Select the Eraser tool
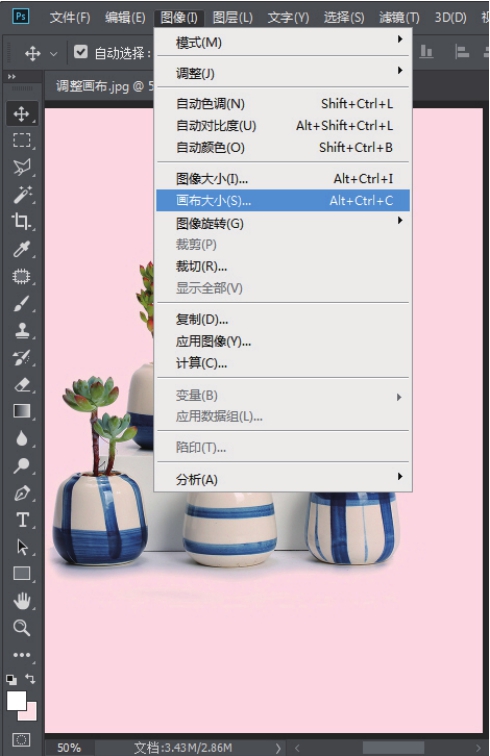The image size is (490, 756). 22,385
